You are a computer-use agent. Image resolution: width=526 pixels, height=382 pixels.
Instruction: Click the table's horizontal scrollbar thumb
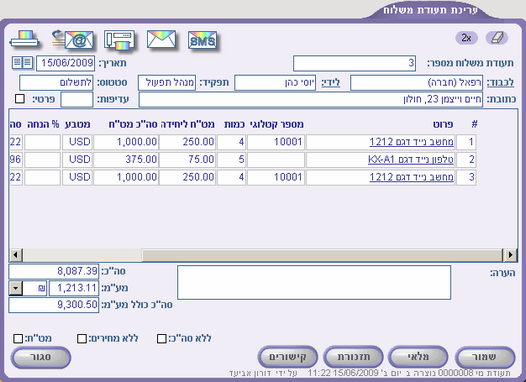322,255
